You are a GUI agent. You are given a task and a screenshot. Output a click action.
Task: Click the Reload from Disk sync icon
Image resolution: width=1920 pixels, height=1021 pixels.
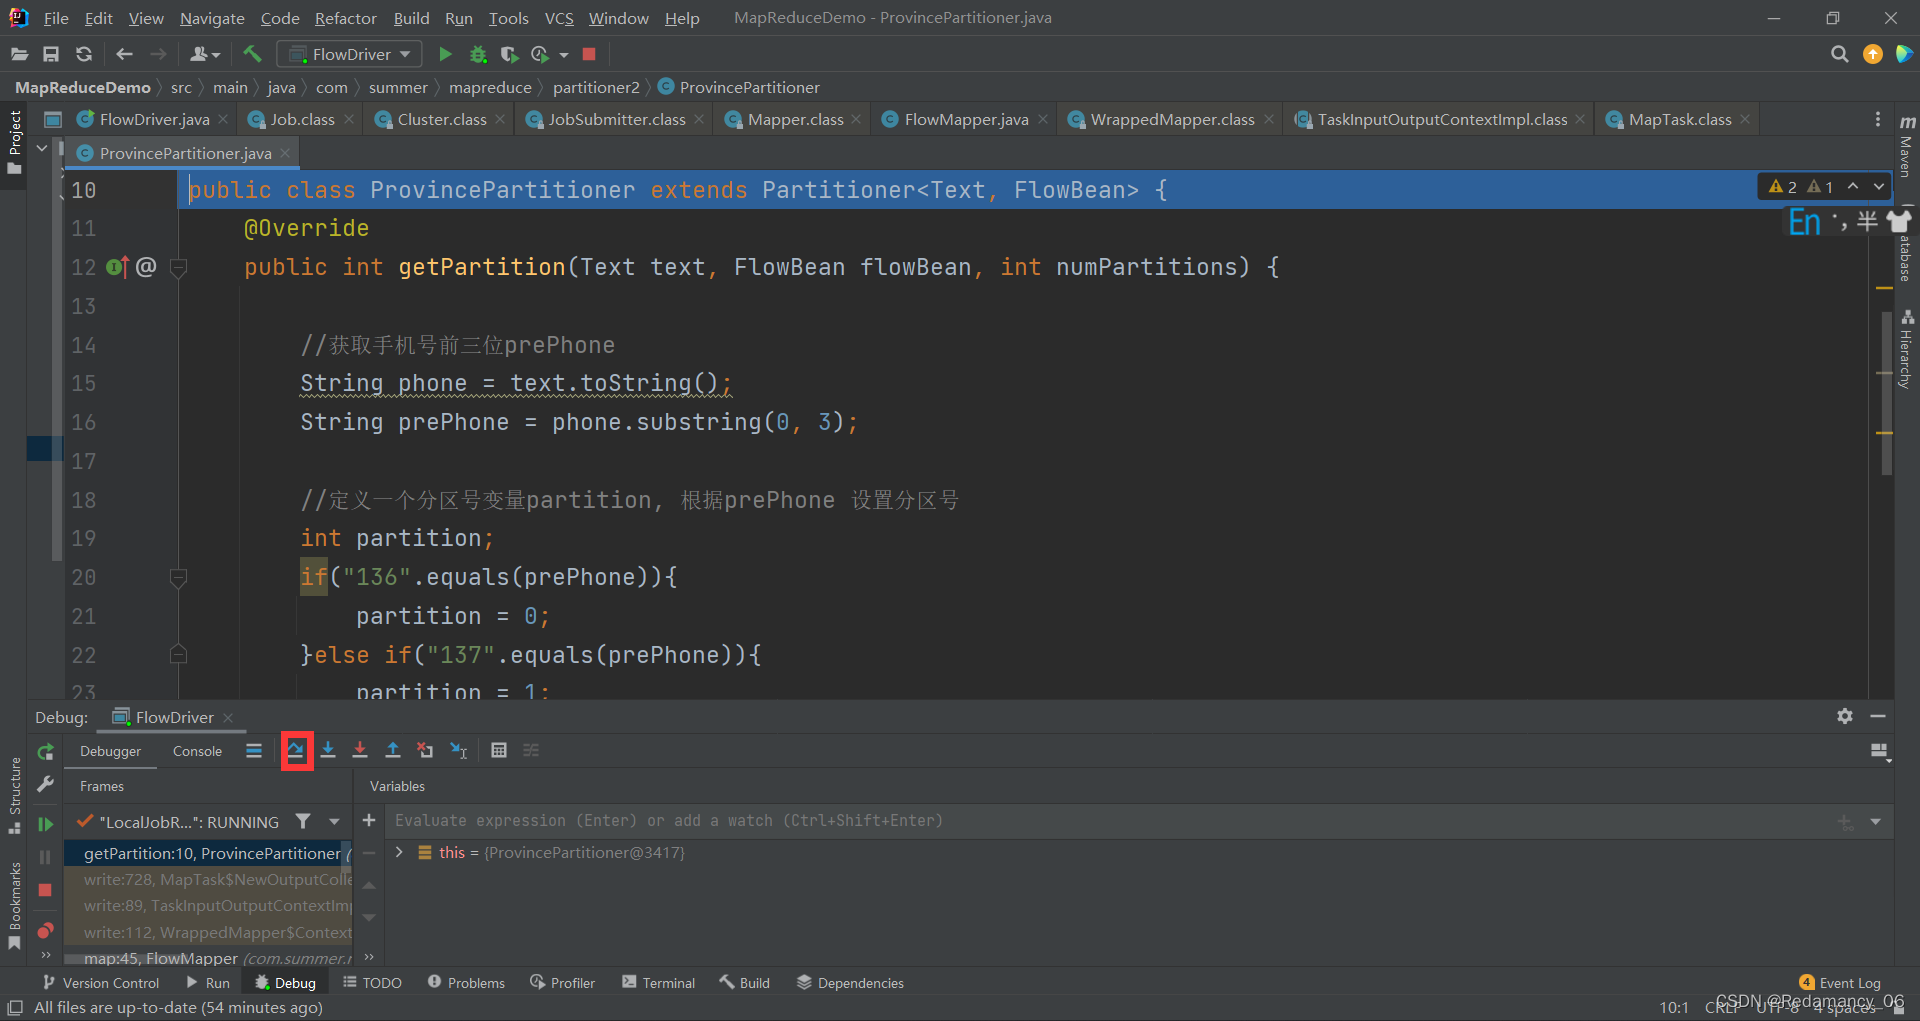[x=84, y=54]
